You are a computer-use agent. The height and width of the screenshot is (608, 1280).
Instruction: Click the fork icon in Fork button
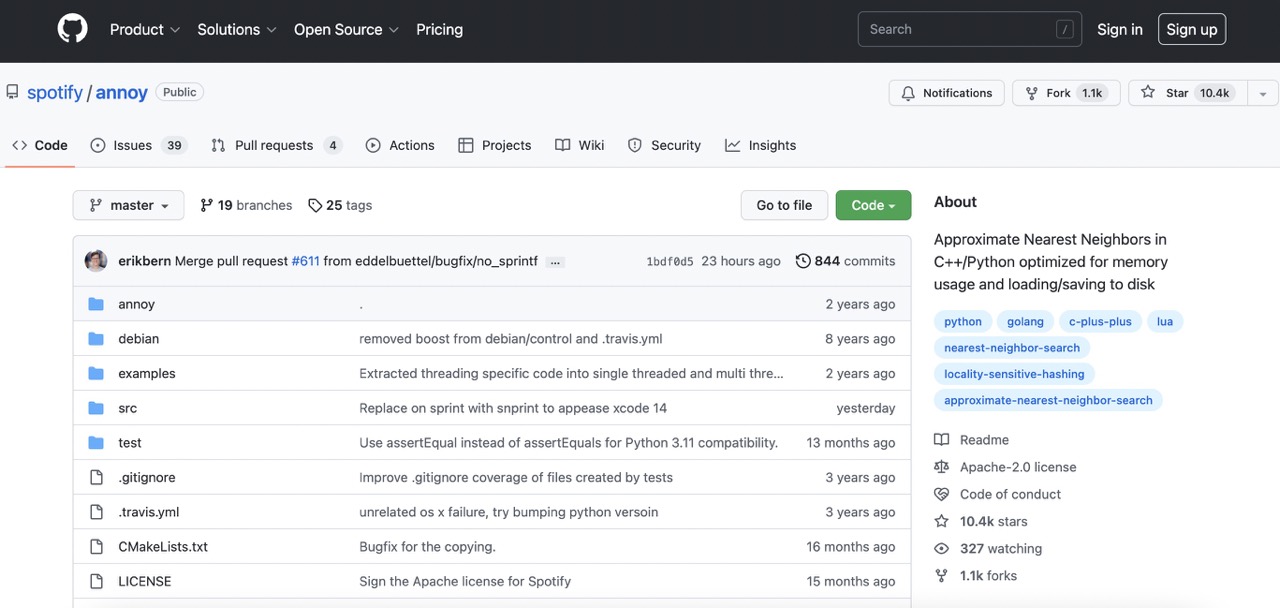(x=1031, y=93)
